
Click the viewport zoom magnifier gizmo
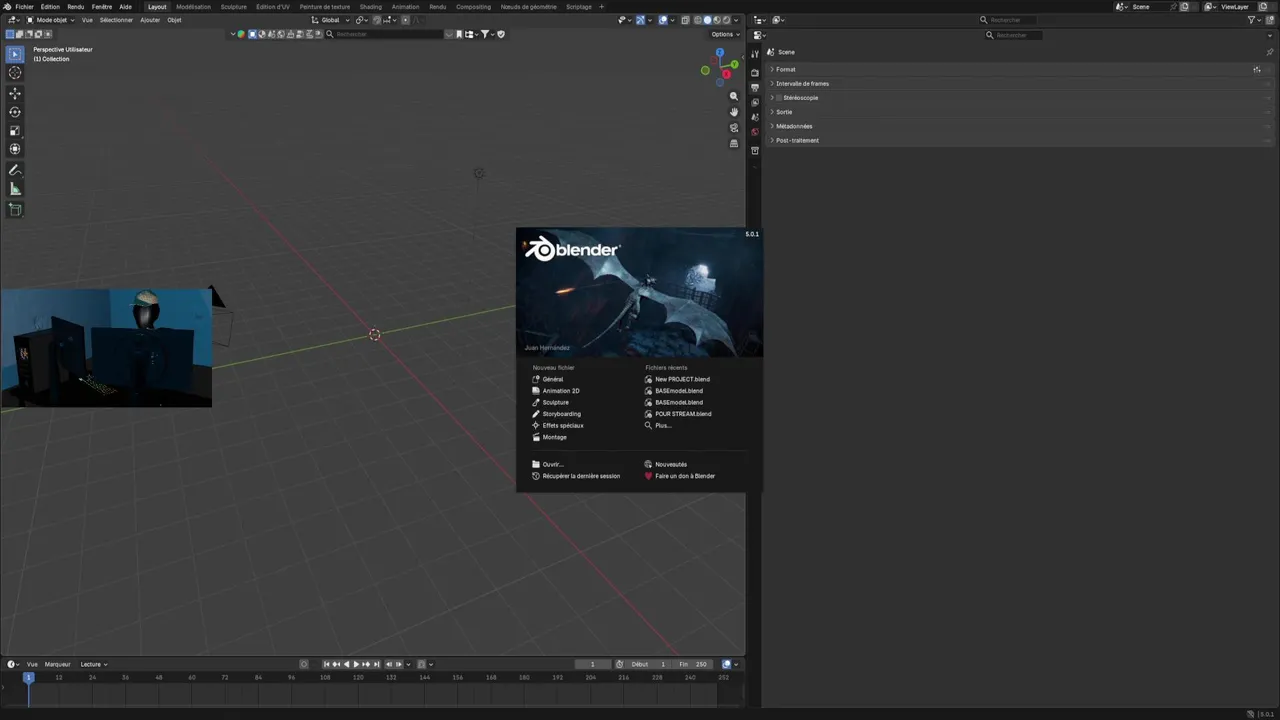tap(734, 96)
